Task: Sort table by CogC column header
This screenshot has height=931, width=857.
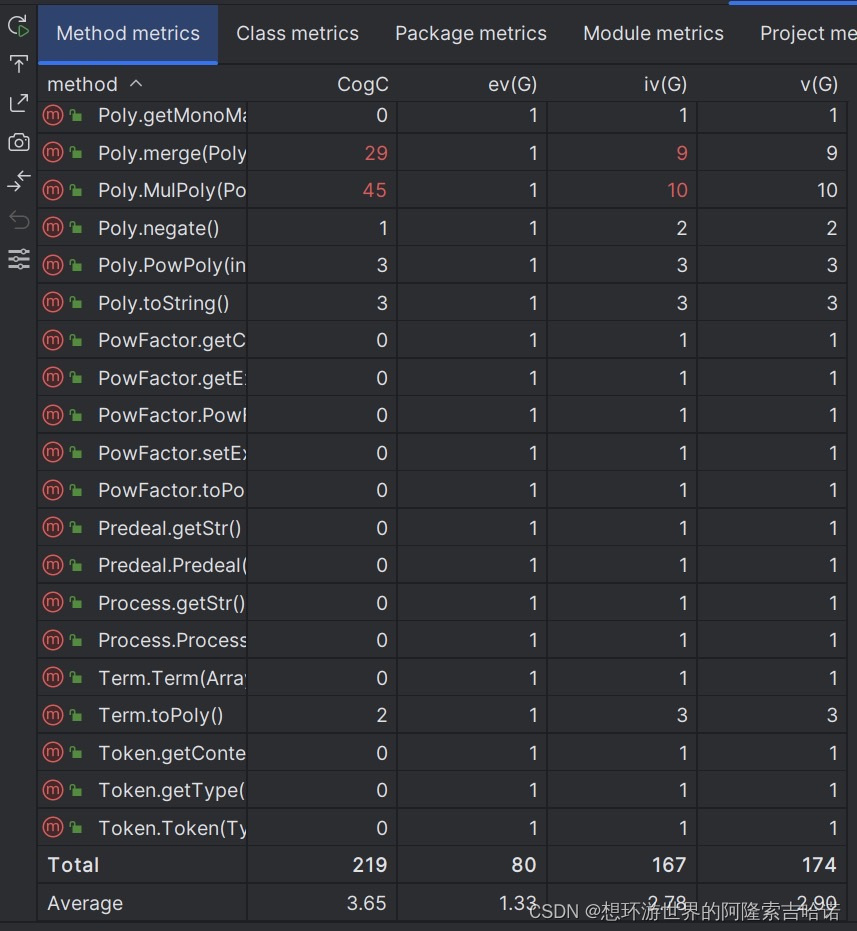Action: (362, 84)
